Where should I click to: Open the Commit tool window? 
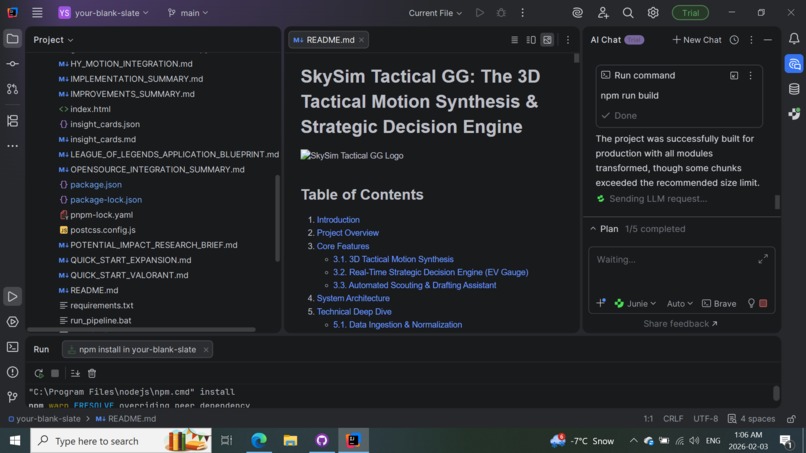coord(12,64)
